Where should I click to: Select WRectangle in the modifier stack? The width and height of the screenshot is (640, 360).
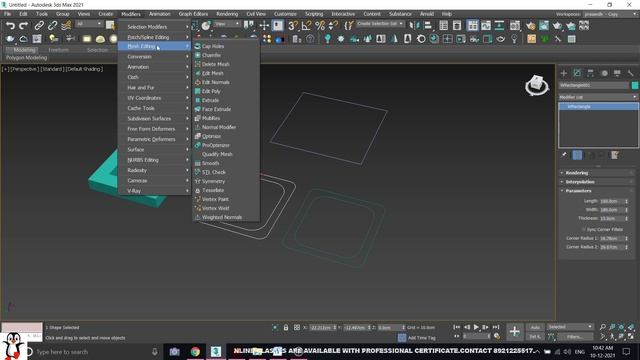tap(598, 107)
